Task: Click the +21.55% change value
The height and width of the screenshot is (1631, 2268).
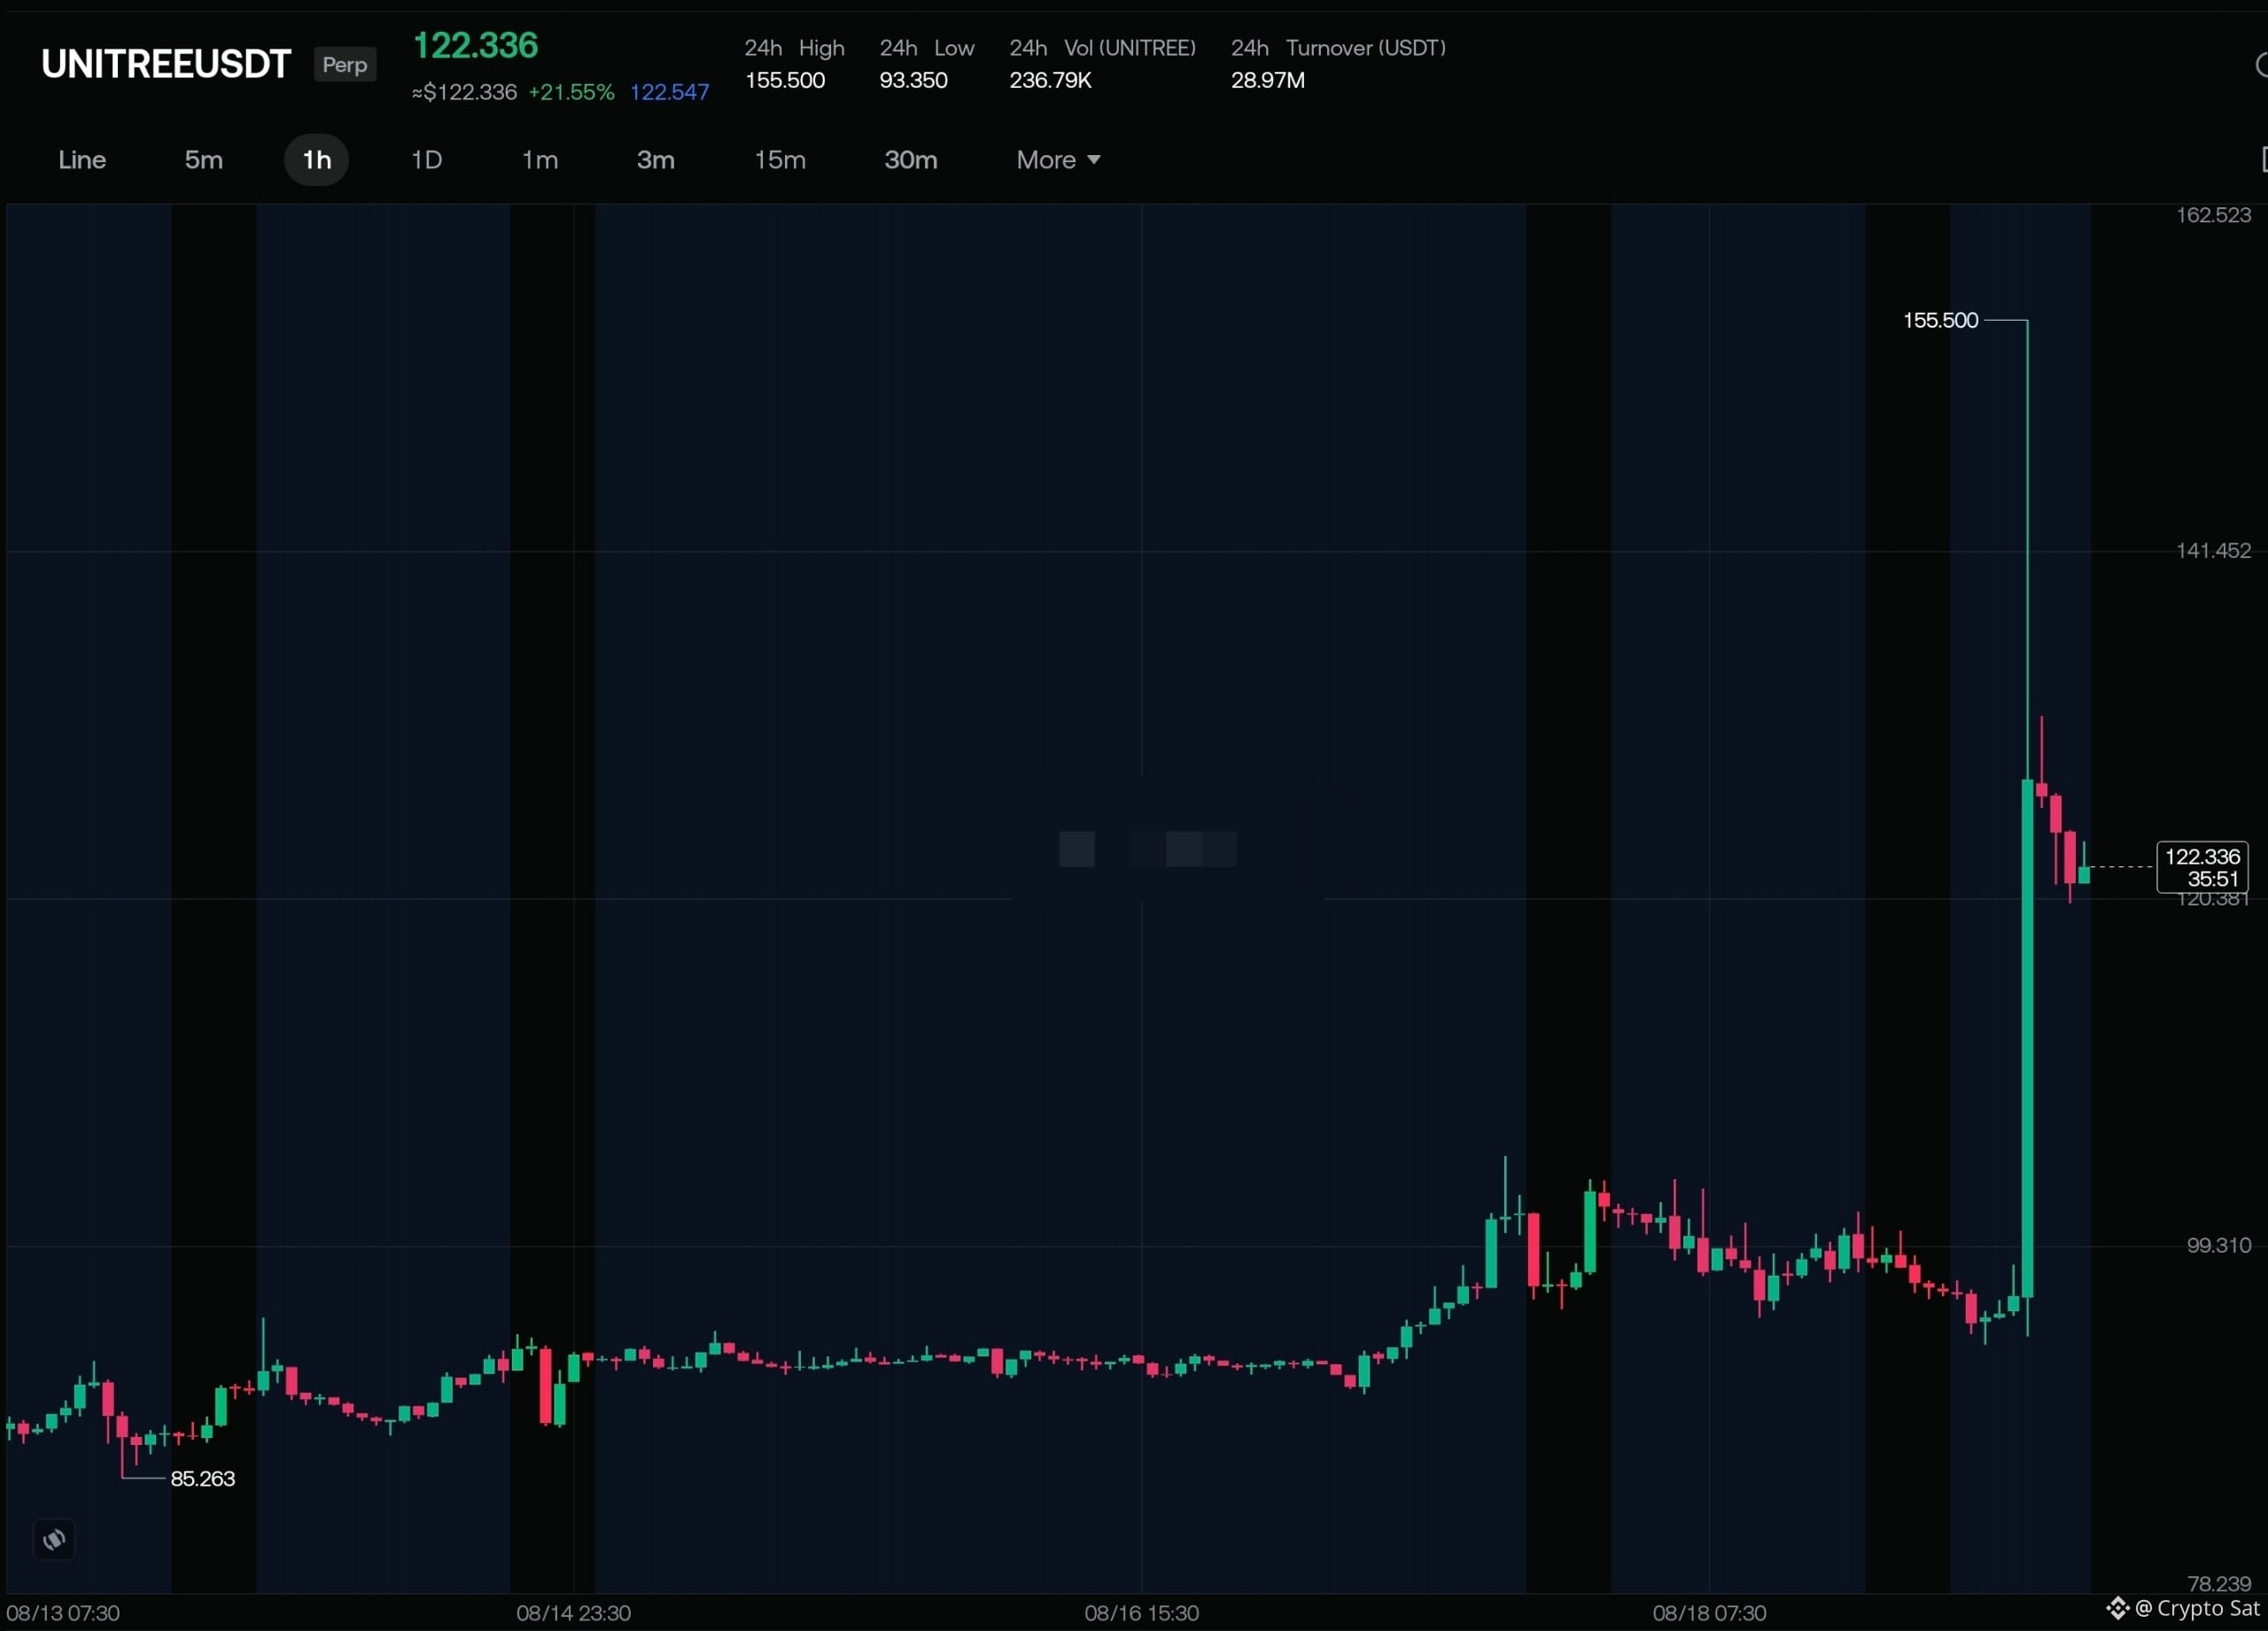Action: 571,92
